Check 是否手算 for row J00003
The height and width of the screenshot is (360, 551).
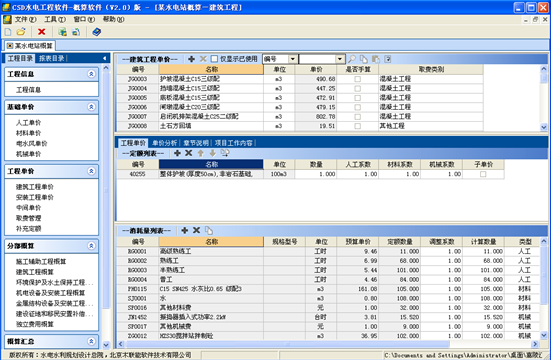(x=357, y=79)
